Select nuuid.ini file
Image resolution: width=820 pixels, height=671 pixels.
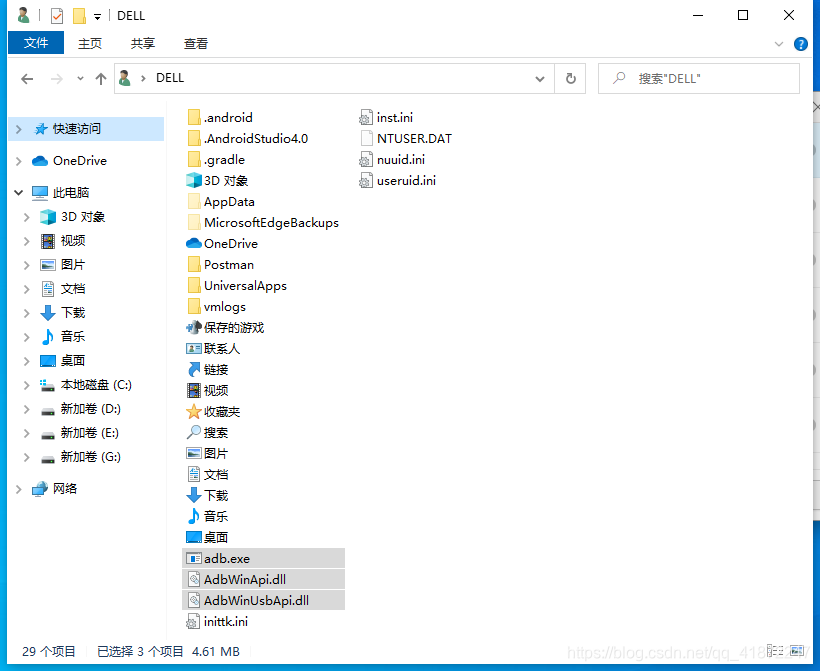pos(392,159)
